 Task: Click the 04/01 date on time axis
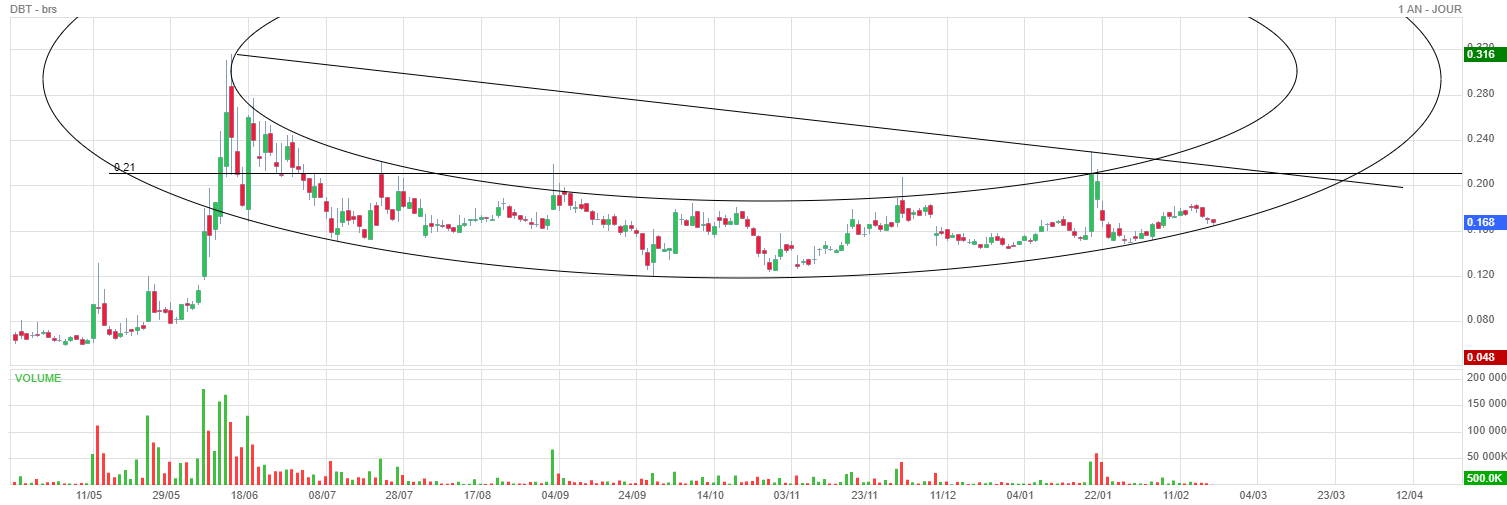click(1020, 495)
